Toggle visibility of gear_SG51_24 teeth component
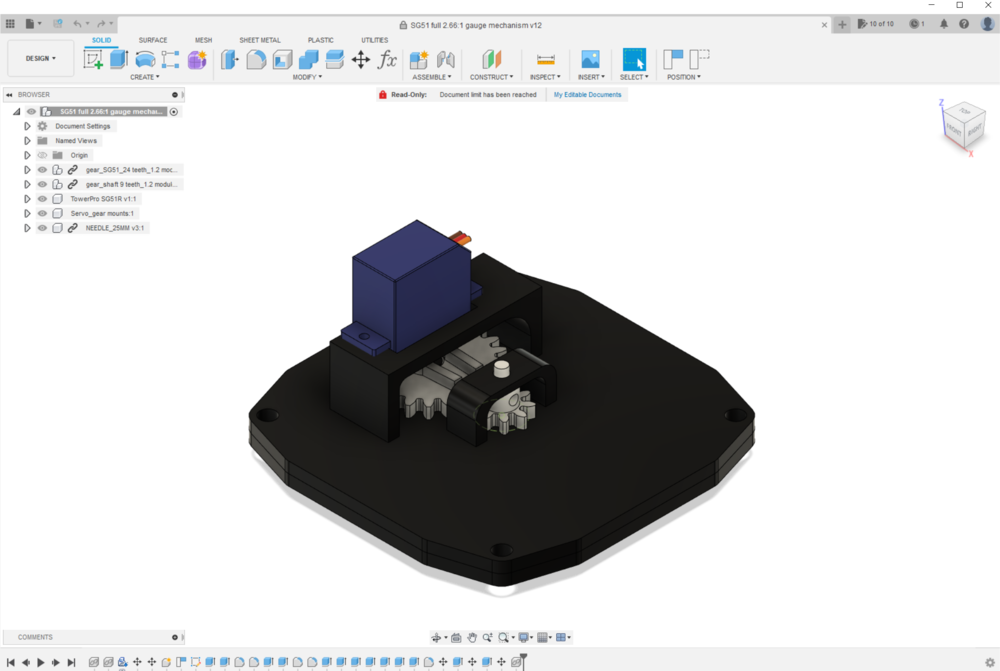The width and height of the screenshot is (1000, 671). [x=42, y=170]
